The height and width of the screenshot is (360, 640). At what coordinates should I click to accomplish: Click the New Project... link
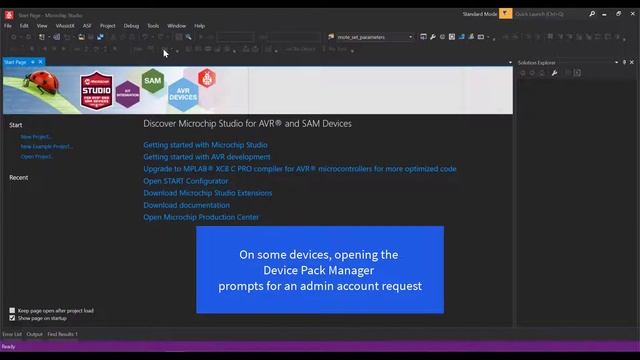[x=36, y=137]
